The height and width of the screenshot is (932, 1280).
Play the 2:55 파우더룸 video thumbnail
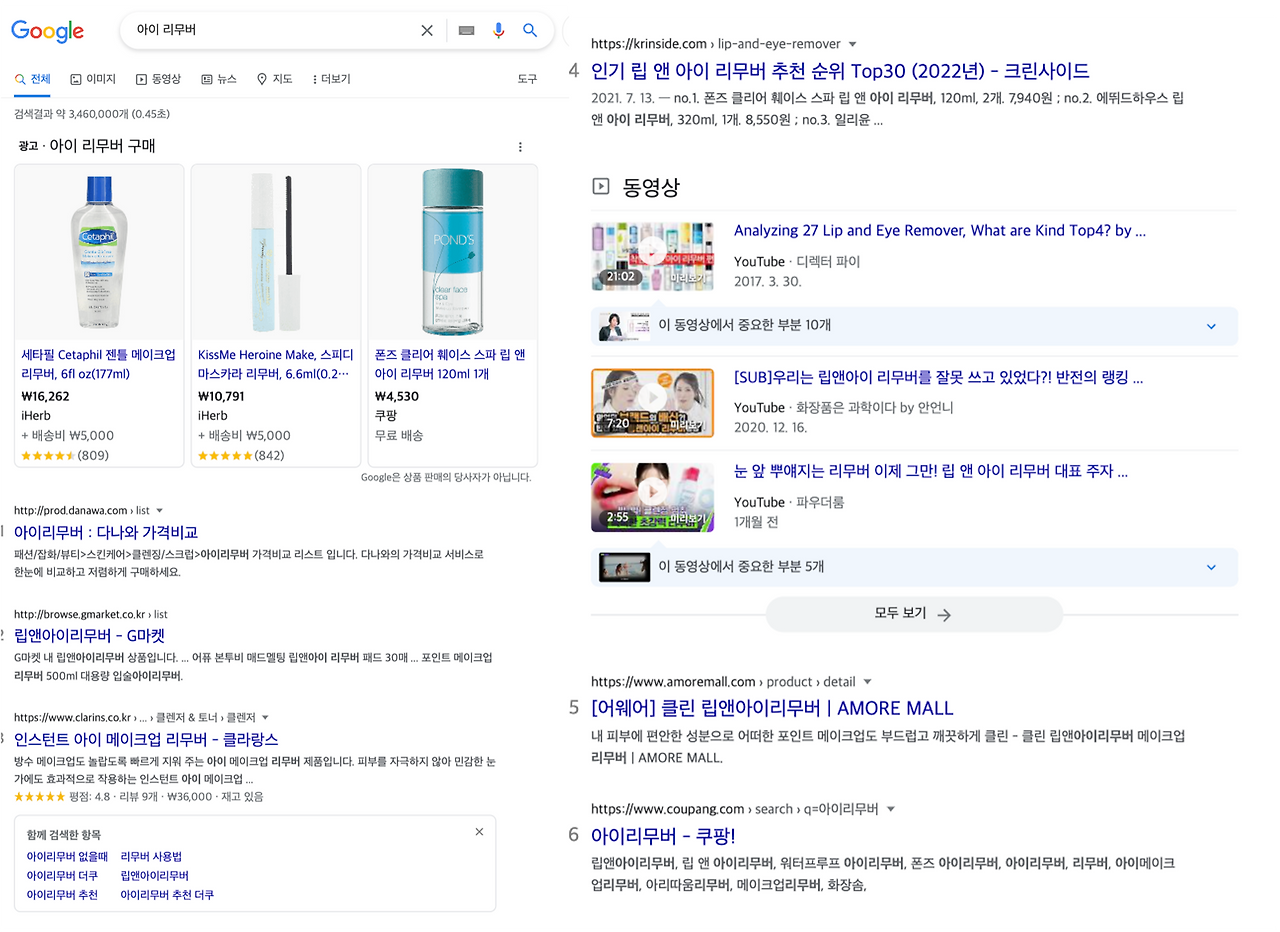click(x=652, y=497)
